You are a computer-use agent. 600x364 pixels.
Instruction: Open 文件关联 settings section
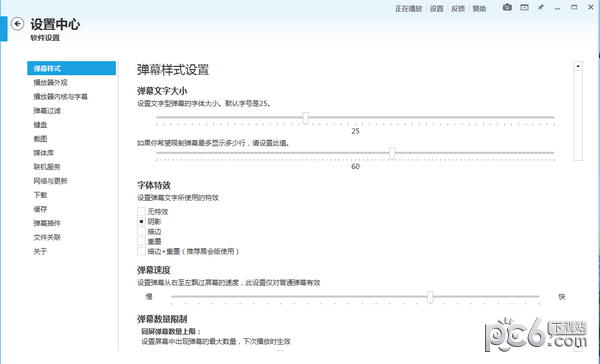pyautogui.click(x=47, y=237)
